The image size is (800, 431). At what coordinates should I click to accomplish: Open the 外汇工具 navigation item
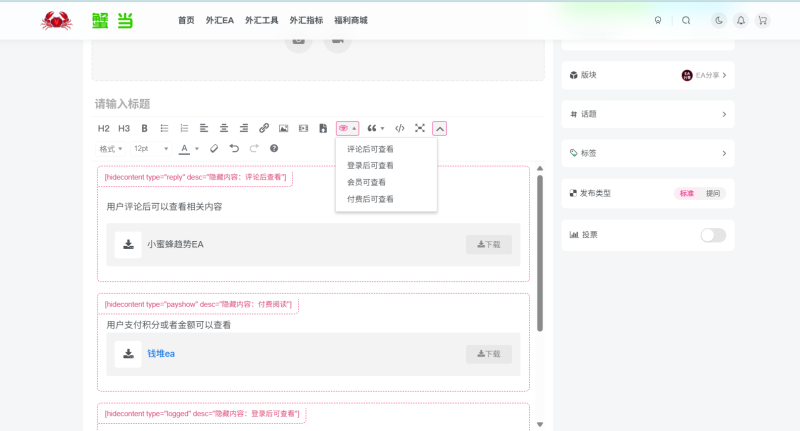coord(262,20)
